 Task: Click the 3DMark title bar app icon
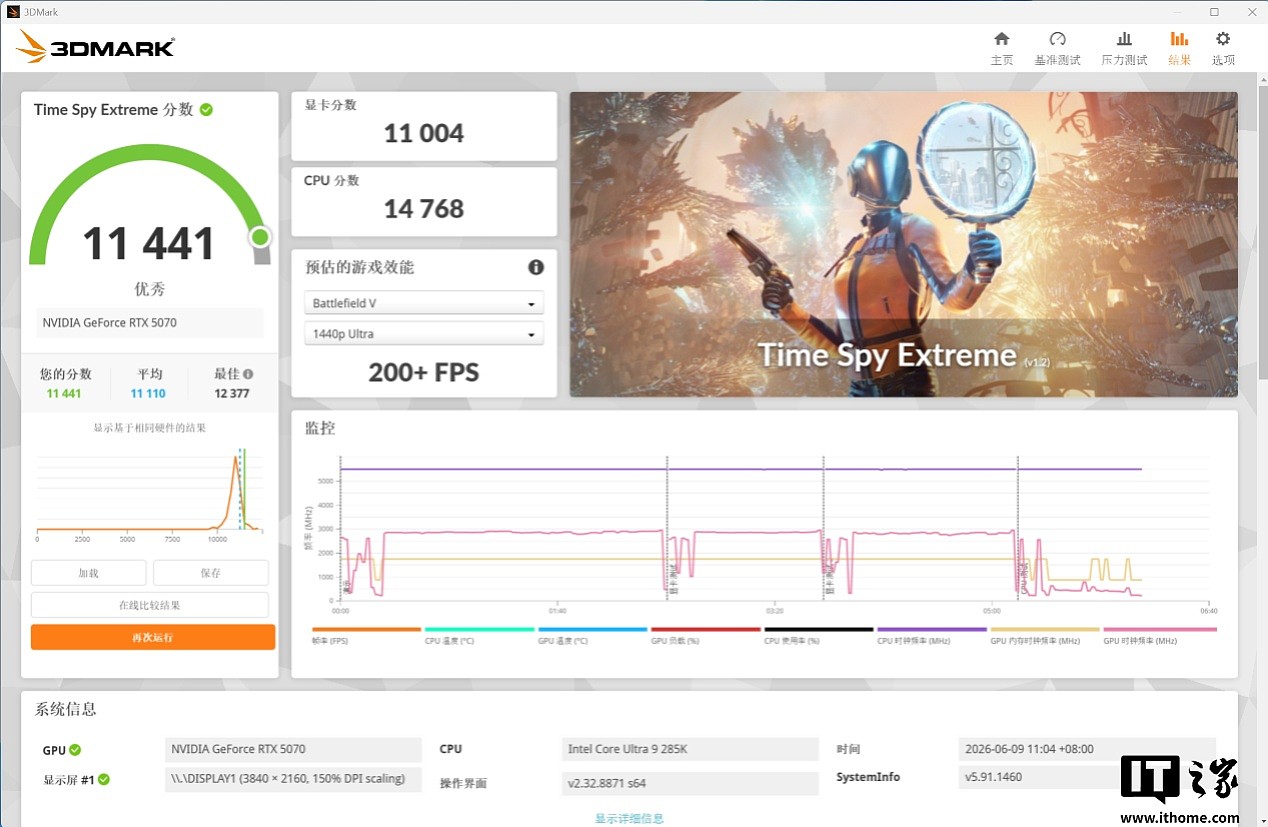click(x=13, y=12)
